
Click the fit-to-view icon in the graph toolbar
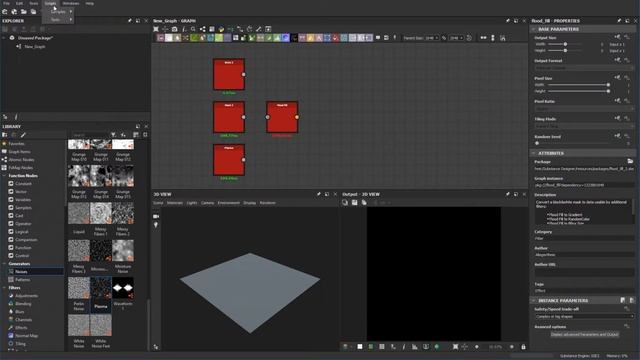156,29
